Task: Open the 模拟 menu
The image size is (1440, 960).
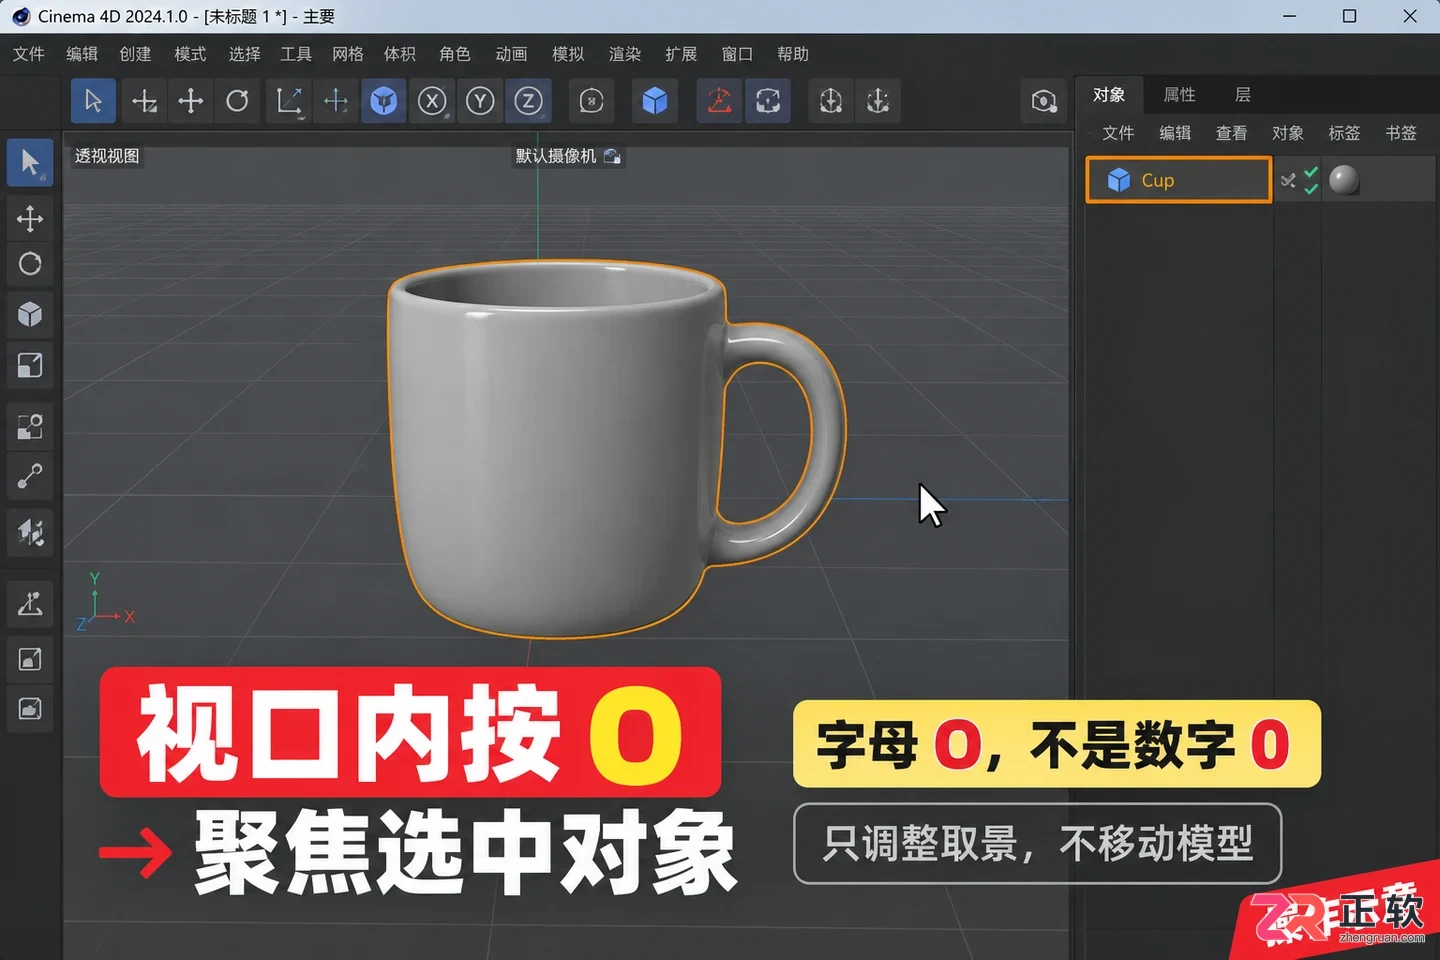Action: (x=568, y=54)
